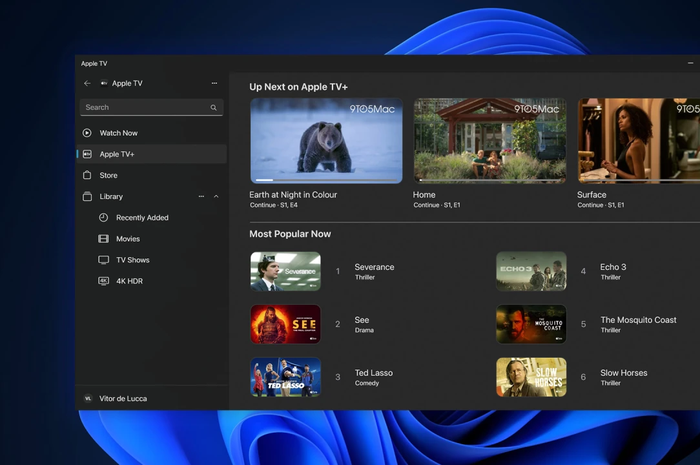700x465 pixels.
Task: Click 'Continue · S1, E1' under Home
Action: (437, 205)
